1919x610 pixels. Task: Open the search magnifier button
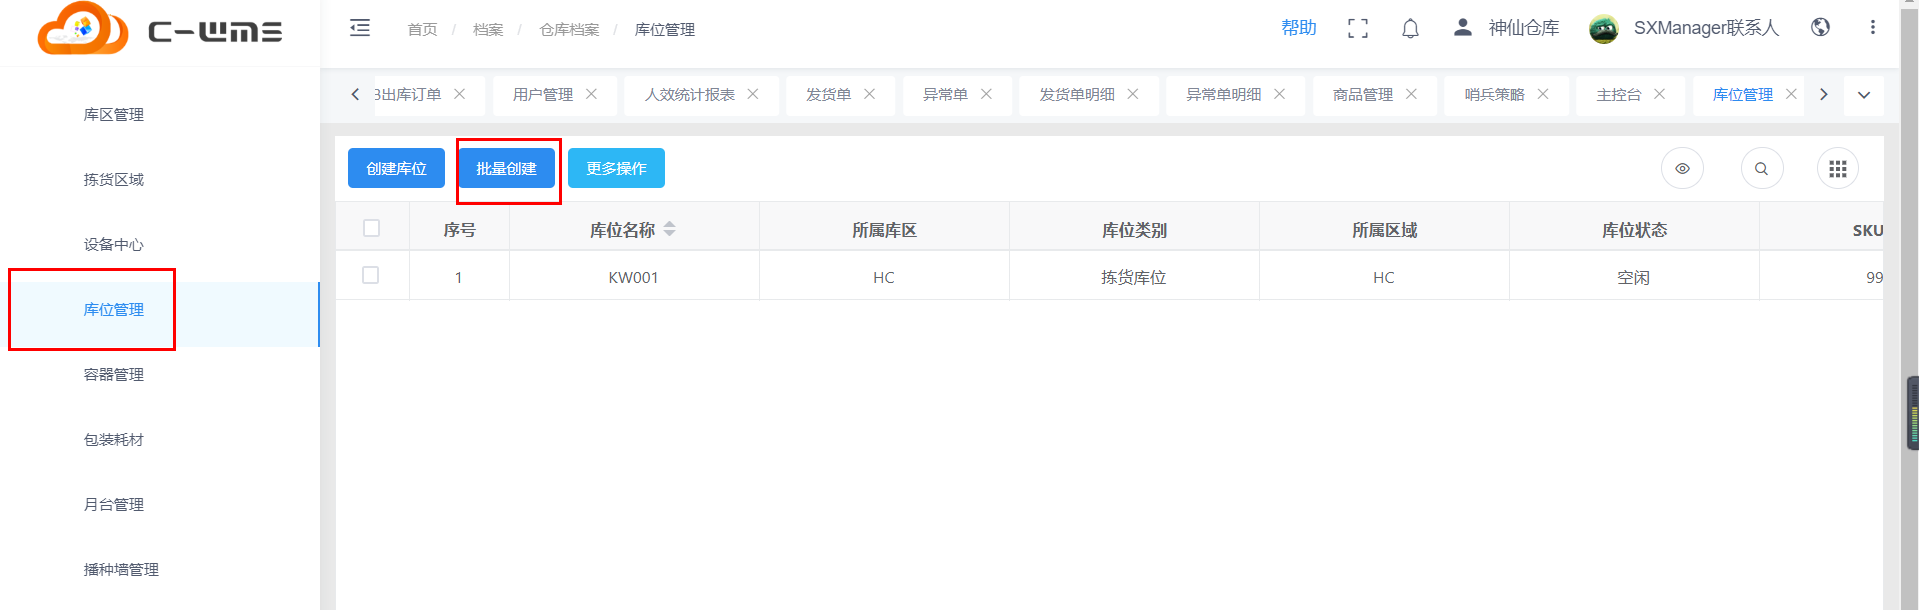(x=1761, y=168)
